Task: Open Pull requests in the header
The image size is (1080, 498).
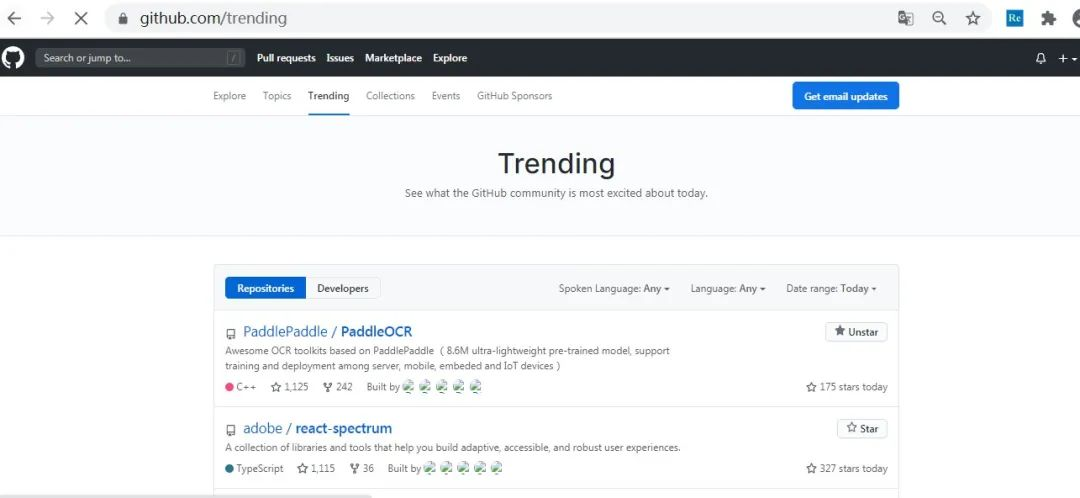Action: point(286,58)
